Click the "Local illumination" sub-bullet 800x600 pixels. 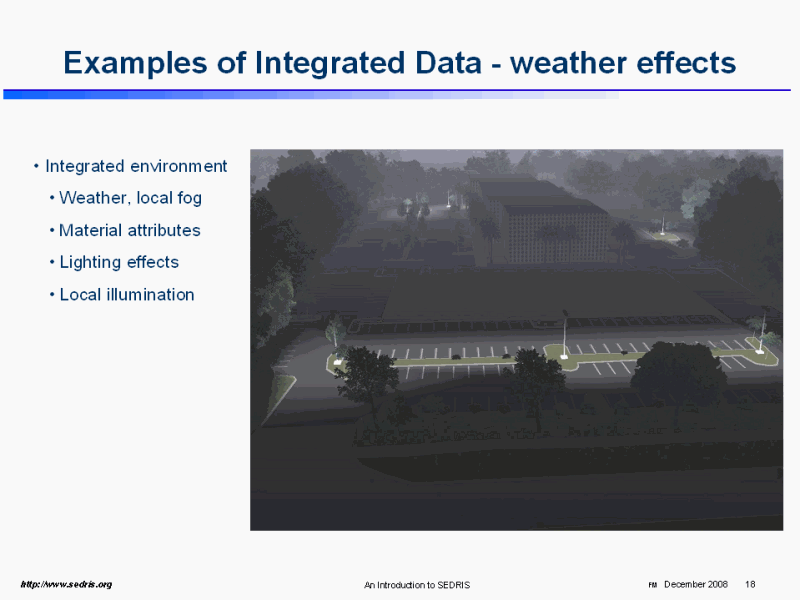point(126,294)
